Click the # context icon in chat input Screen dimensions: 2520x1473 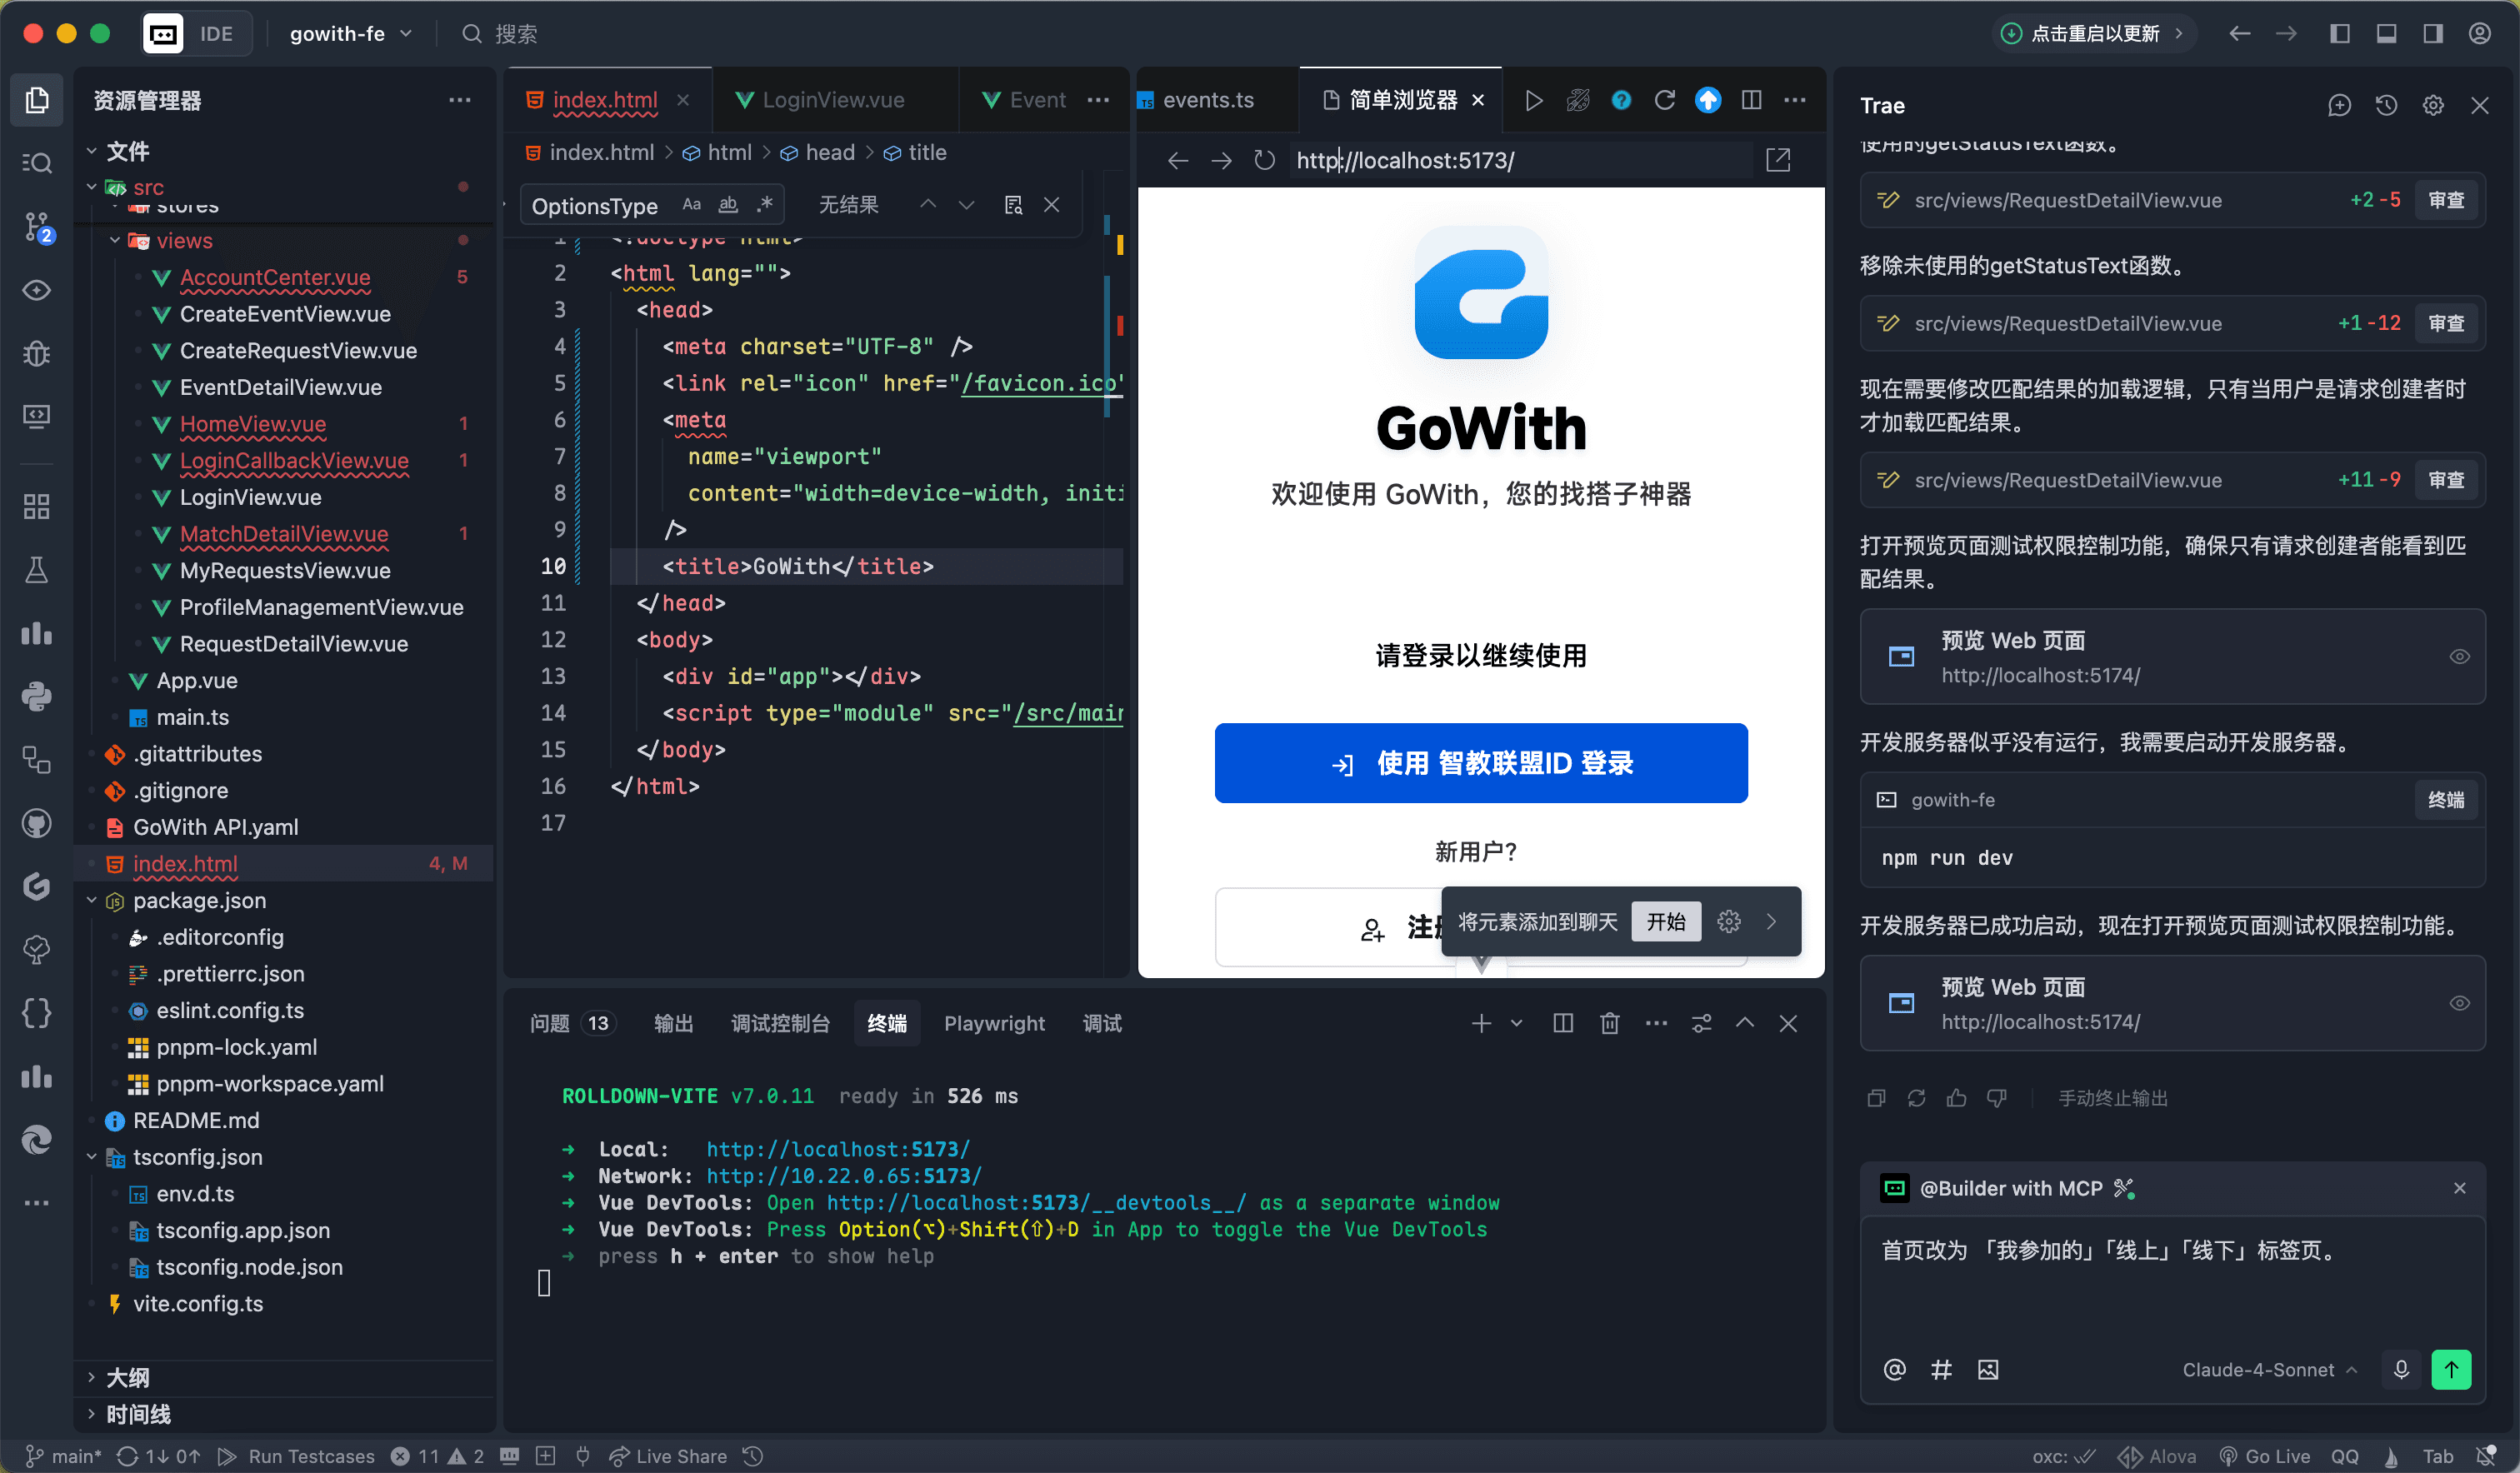[1941, 1369]
